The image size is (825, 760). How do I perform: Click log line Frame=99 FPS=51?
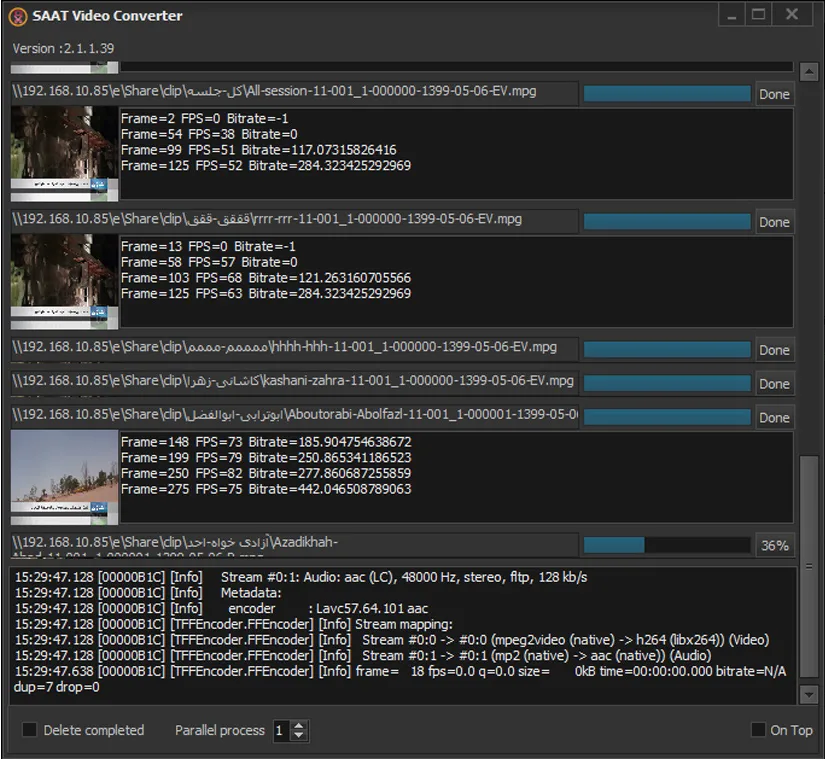[258, 150]
